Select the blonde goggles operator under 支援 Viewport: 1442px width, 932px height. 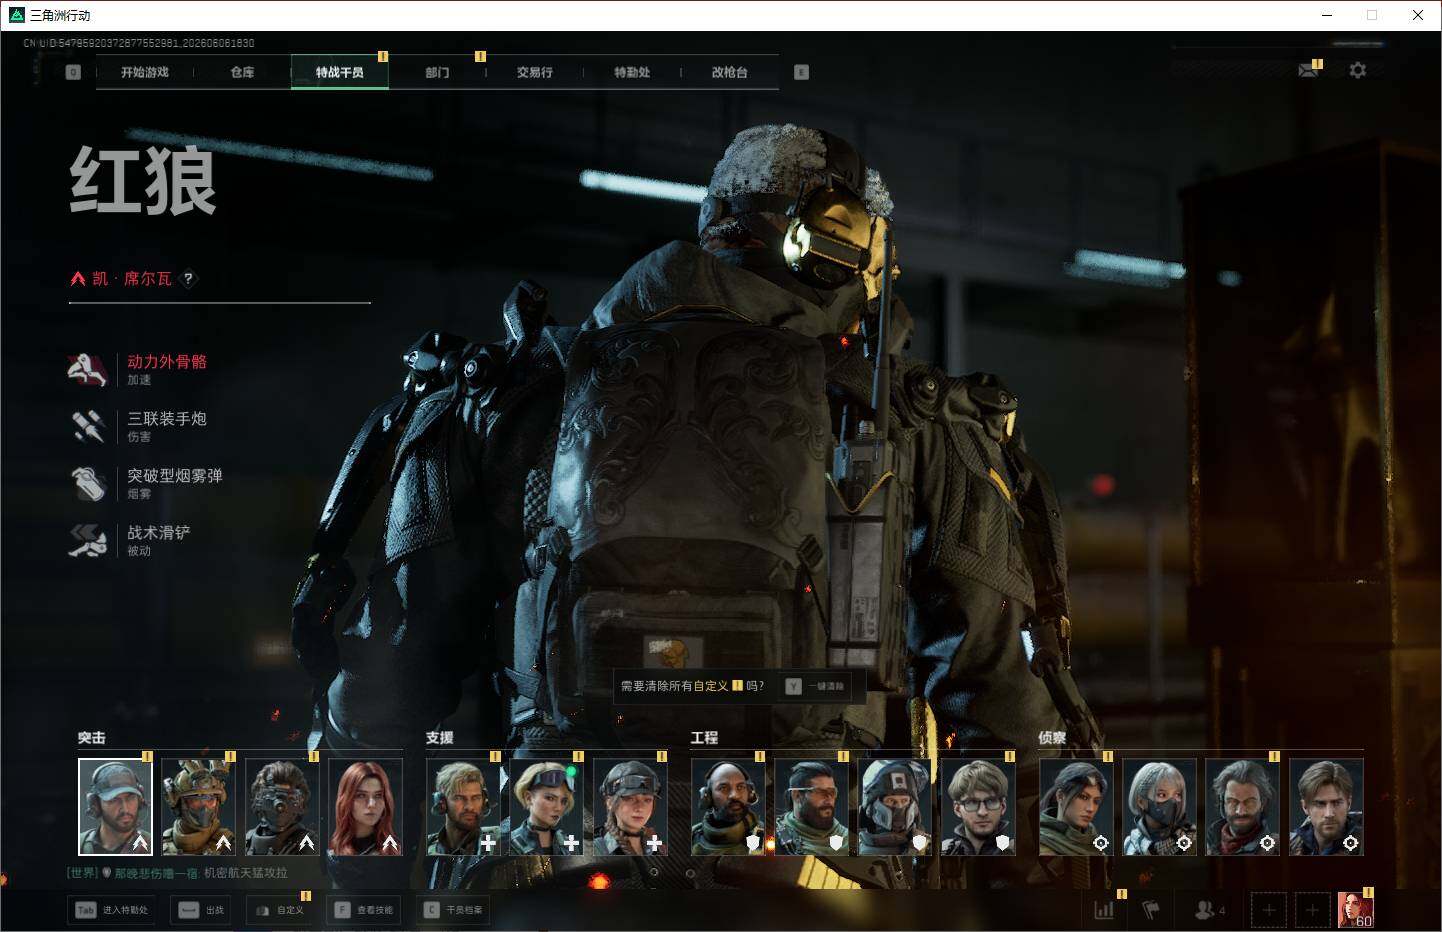[x=547, y=807]
